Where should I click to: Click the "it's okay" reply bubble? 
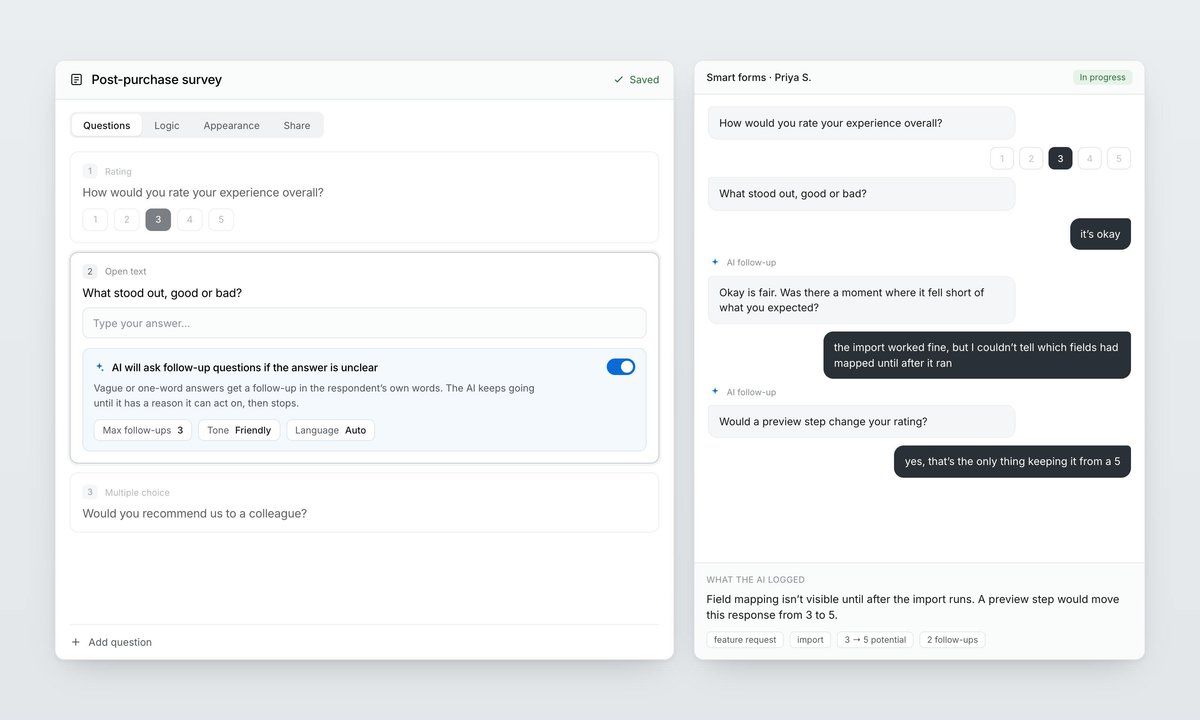click(1100, 234)
